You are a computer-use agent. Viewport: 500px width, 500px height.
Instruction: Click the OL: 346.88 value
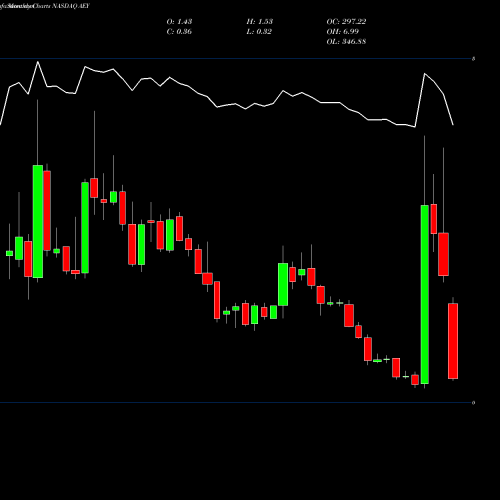[x=346, y=42]
